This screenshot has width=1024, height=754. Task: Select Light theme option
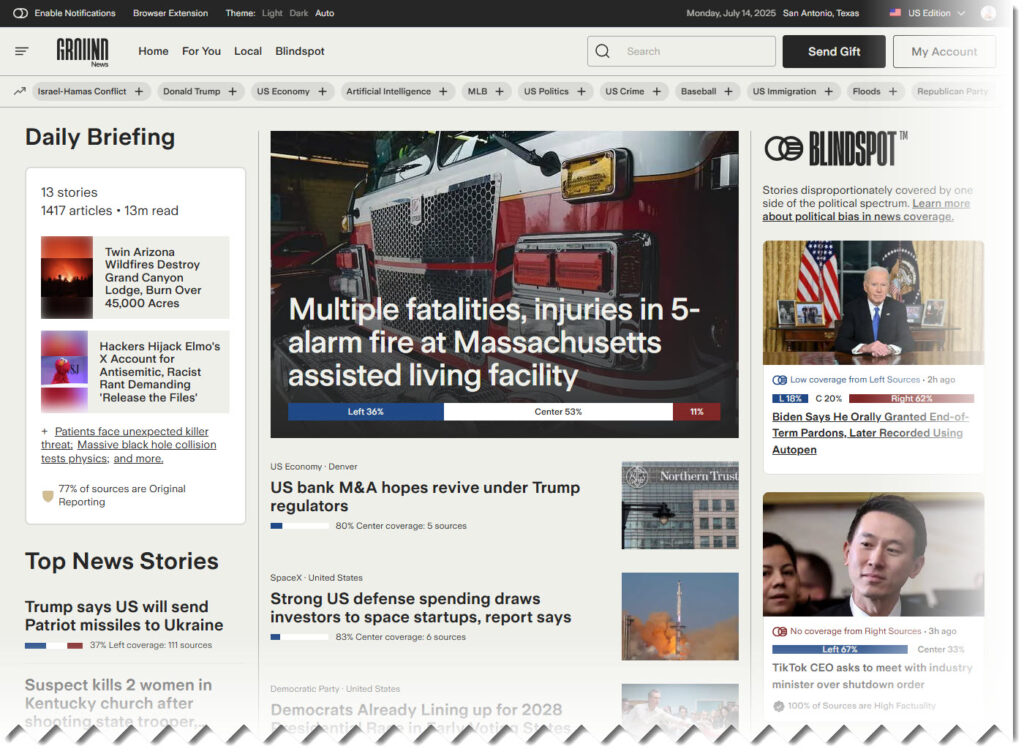[272, 13]
